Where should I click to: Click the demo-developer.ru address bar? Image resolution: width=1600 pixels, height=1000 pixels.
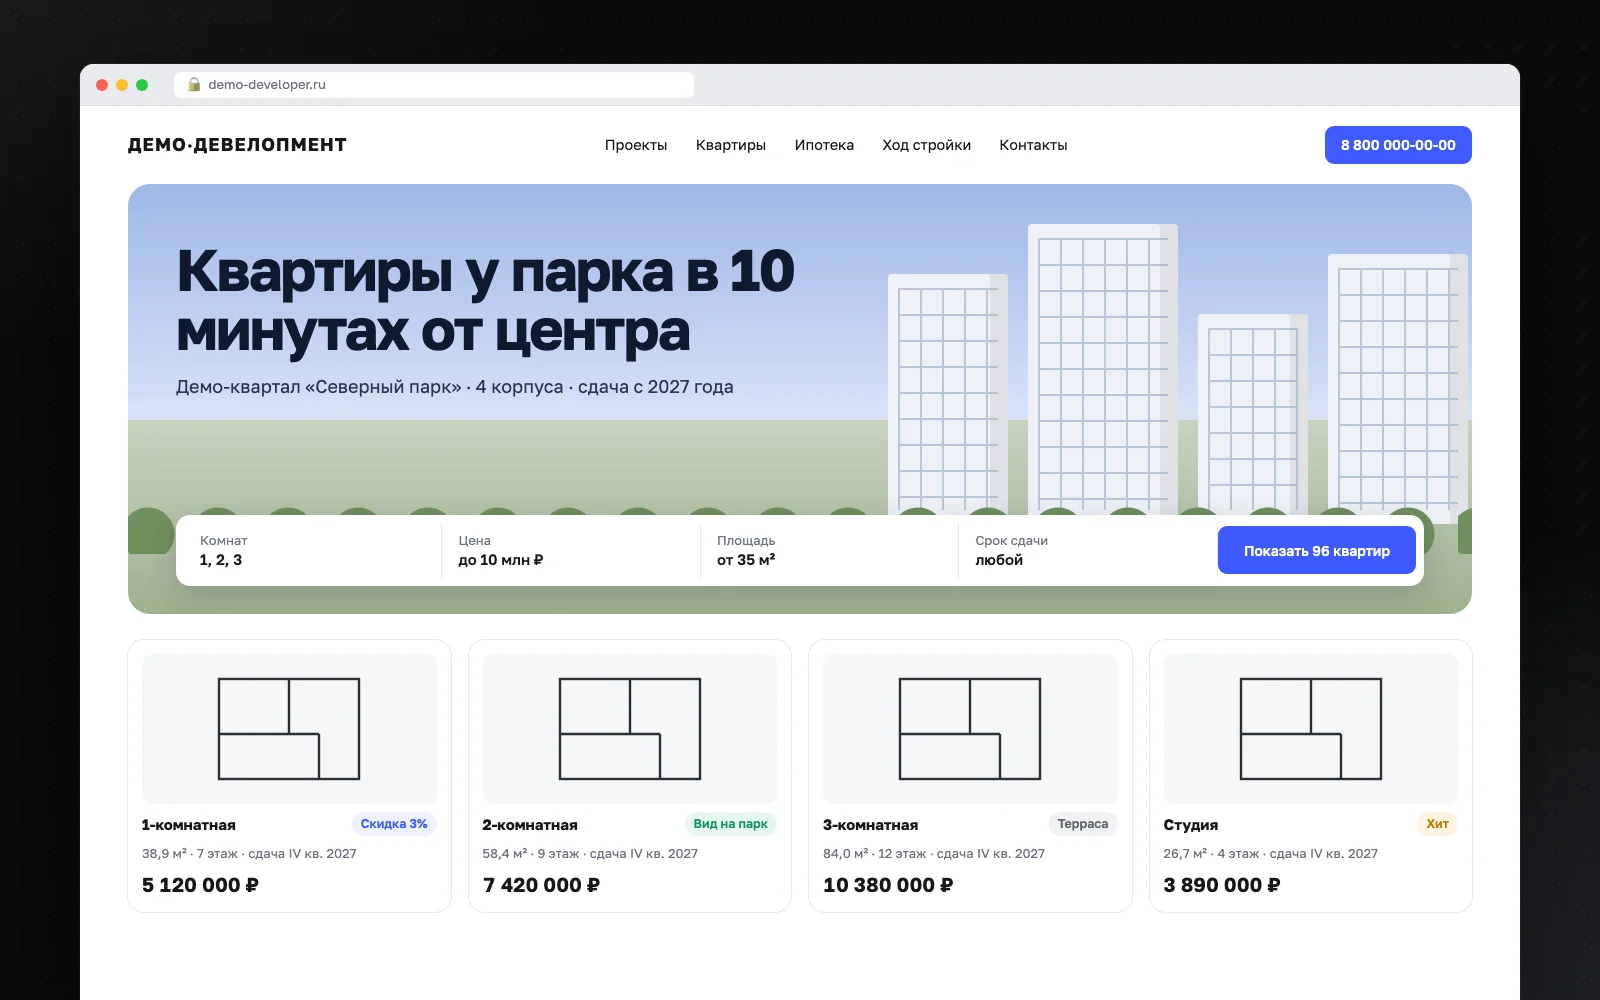(x=434, y=85)
